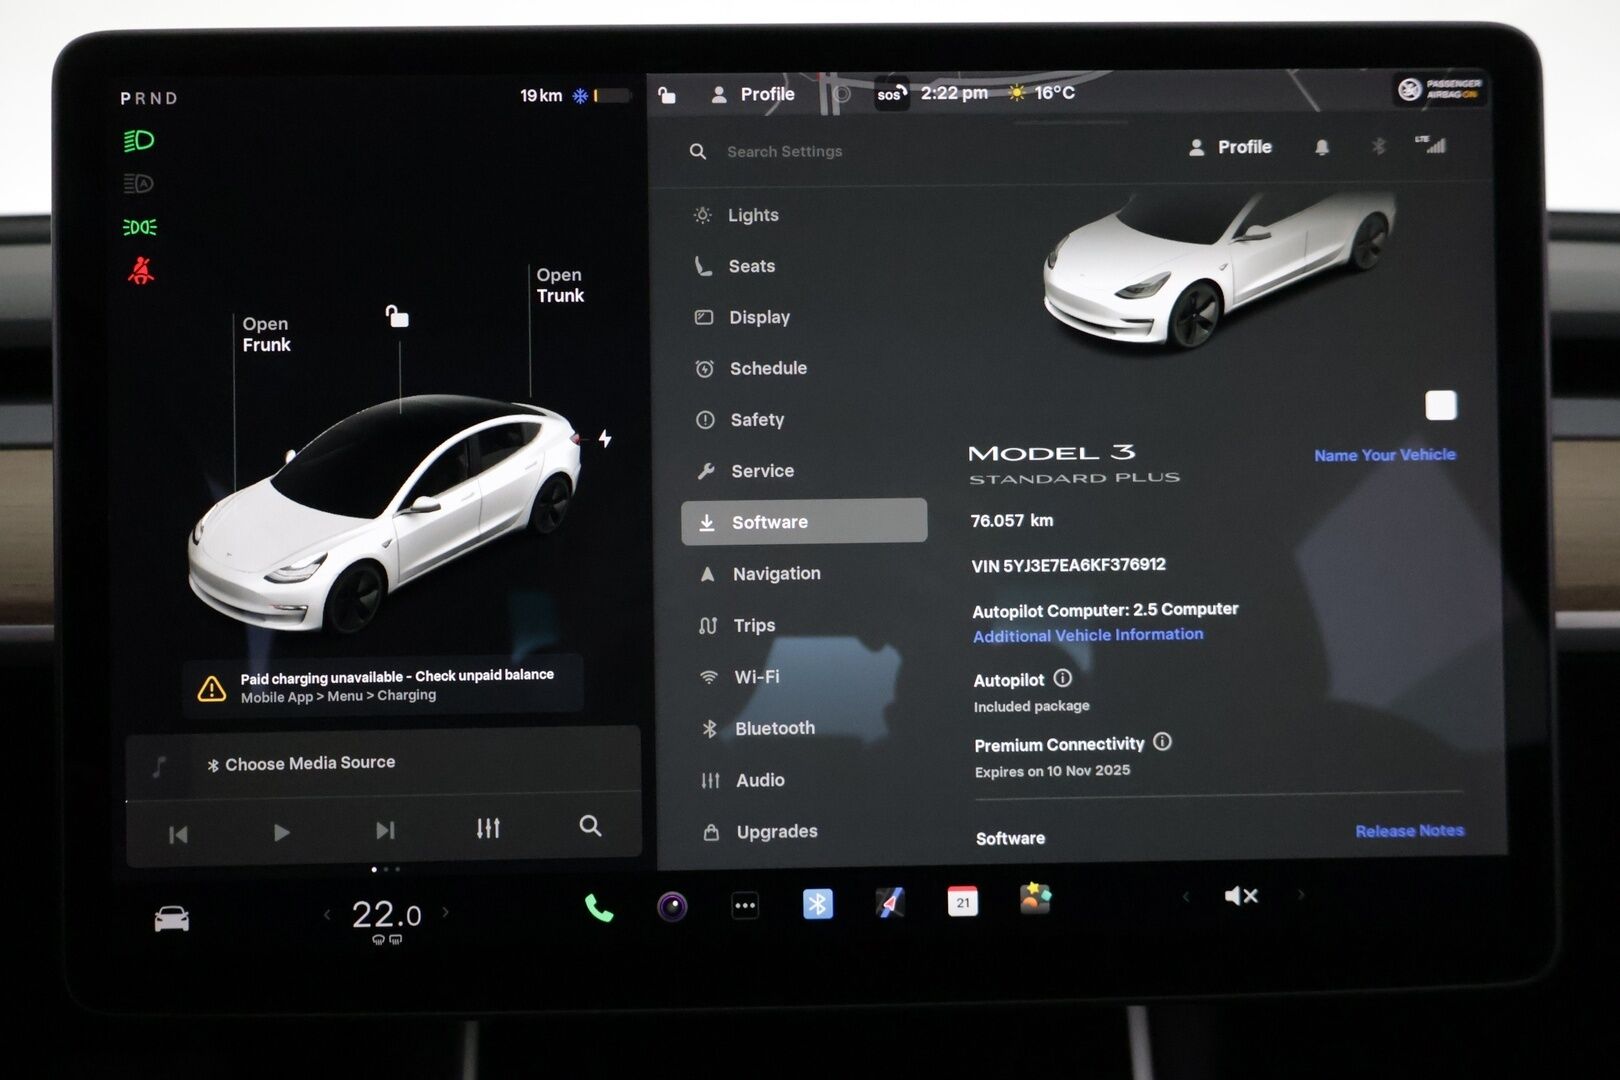Viewport: 1620px width, 1080px height.
Task: Open the Bluetooth app in dock
Action: (817, 904)
